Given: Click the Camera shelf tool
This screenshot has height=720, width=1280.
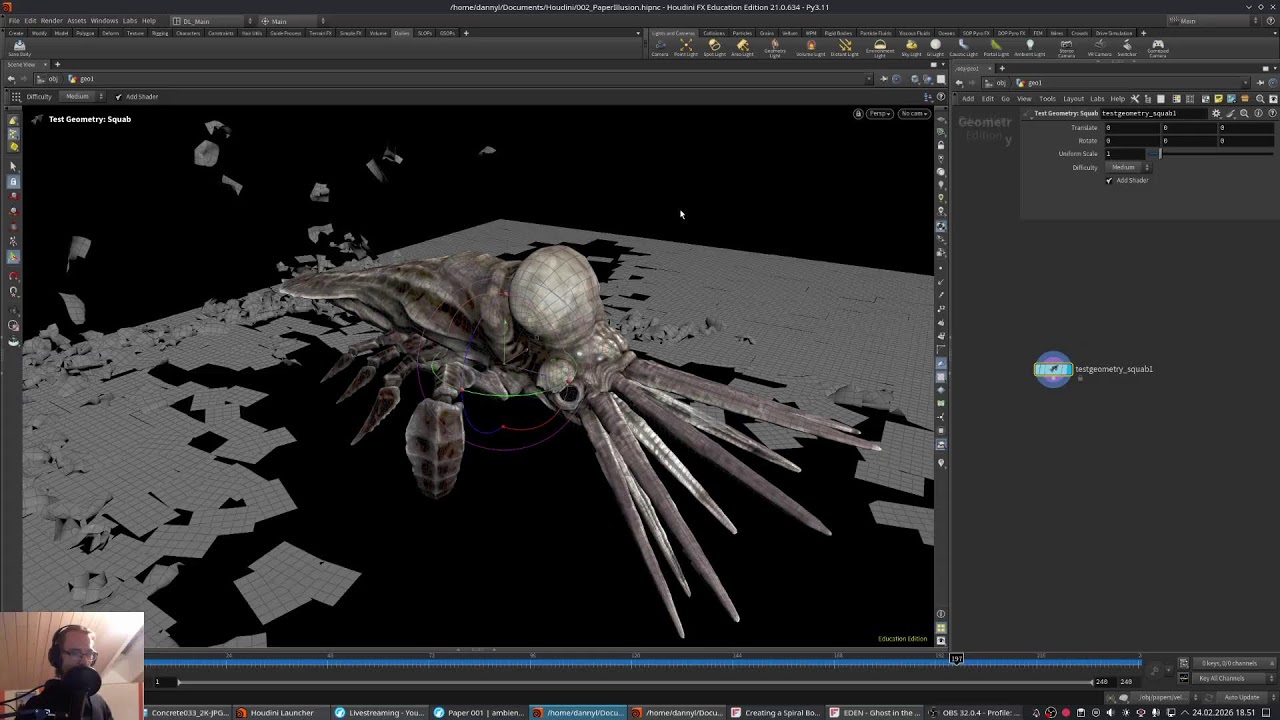Looking at the screenshot, I should coord(660,47).
